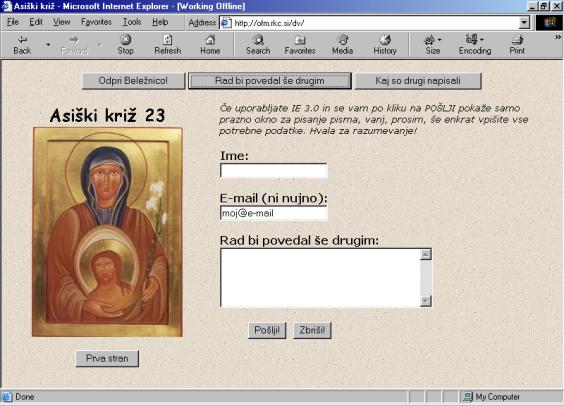
Task: Expand the toolbar overflow chevron
Action: pos(558,37)
